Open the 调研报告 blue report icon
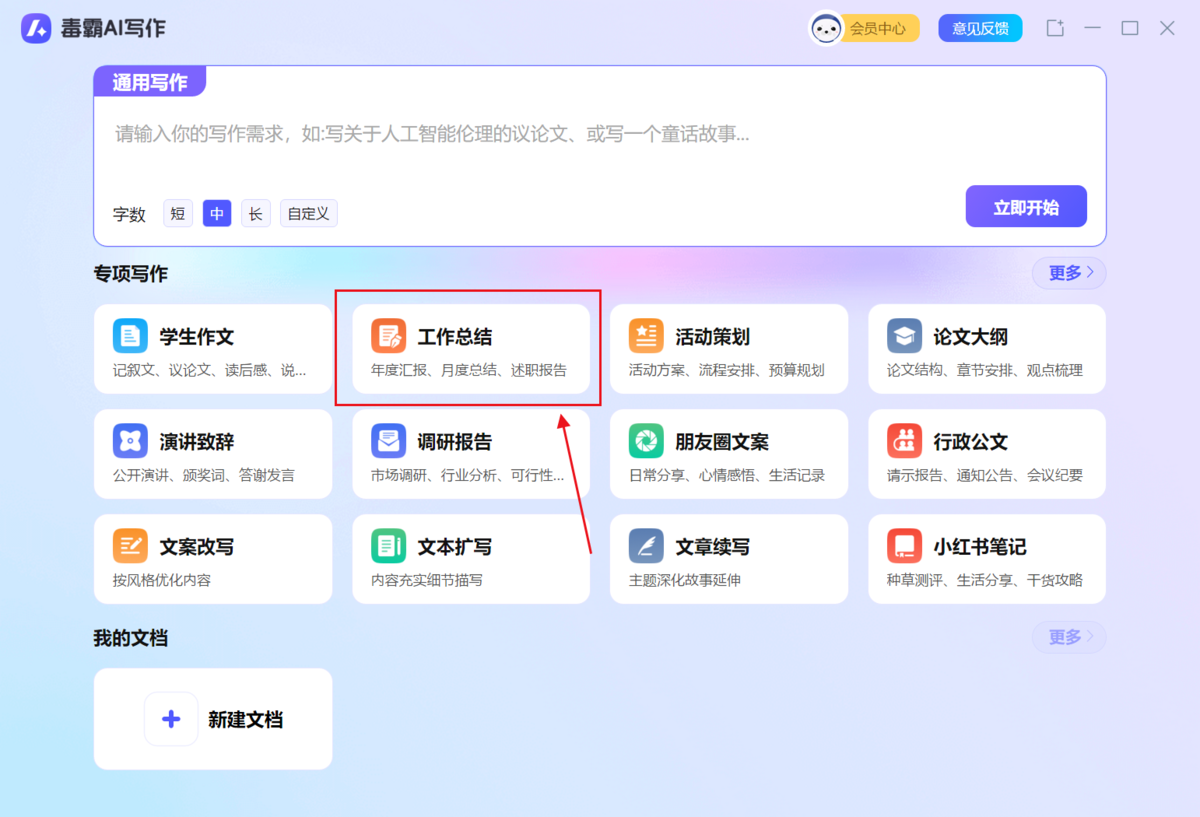The image size is (1200, 817). pyautogui.click(x=389, y=440)
